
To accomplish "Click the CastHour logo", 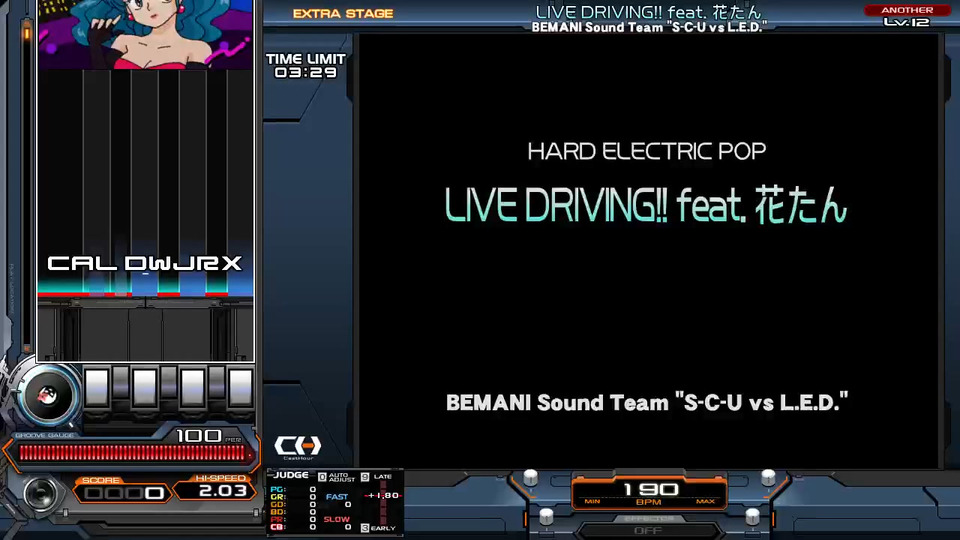I will click(298, 447).
